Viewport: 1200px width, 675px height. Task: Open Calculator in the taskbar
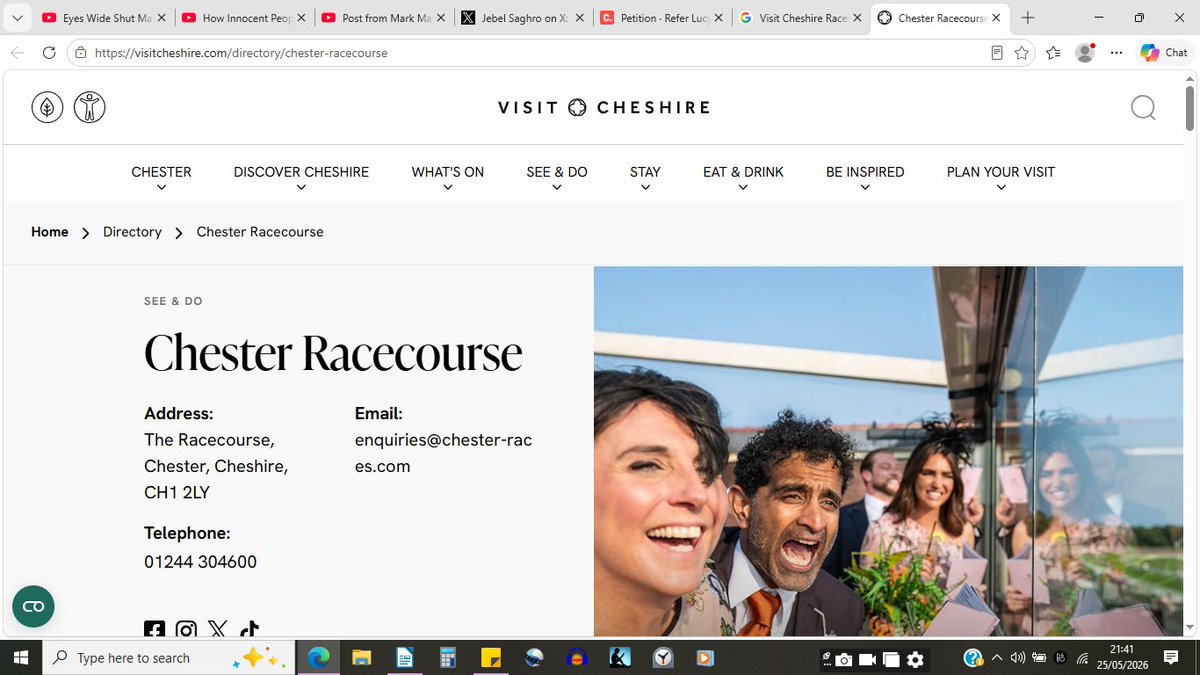coord(448,658)
